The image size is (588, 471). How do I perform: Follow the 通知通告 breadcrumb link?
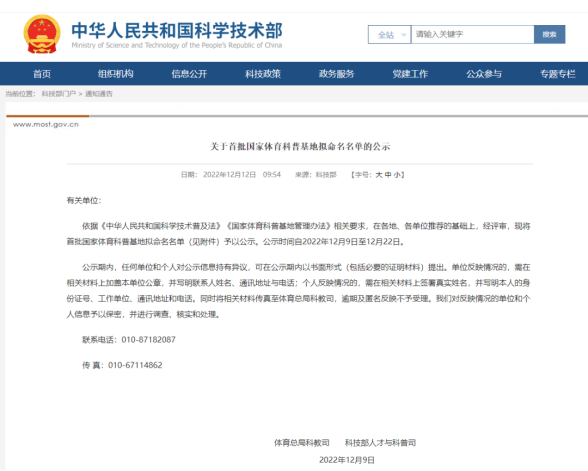point(99,94)
